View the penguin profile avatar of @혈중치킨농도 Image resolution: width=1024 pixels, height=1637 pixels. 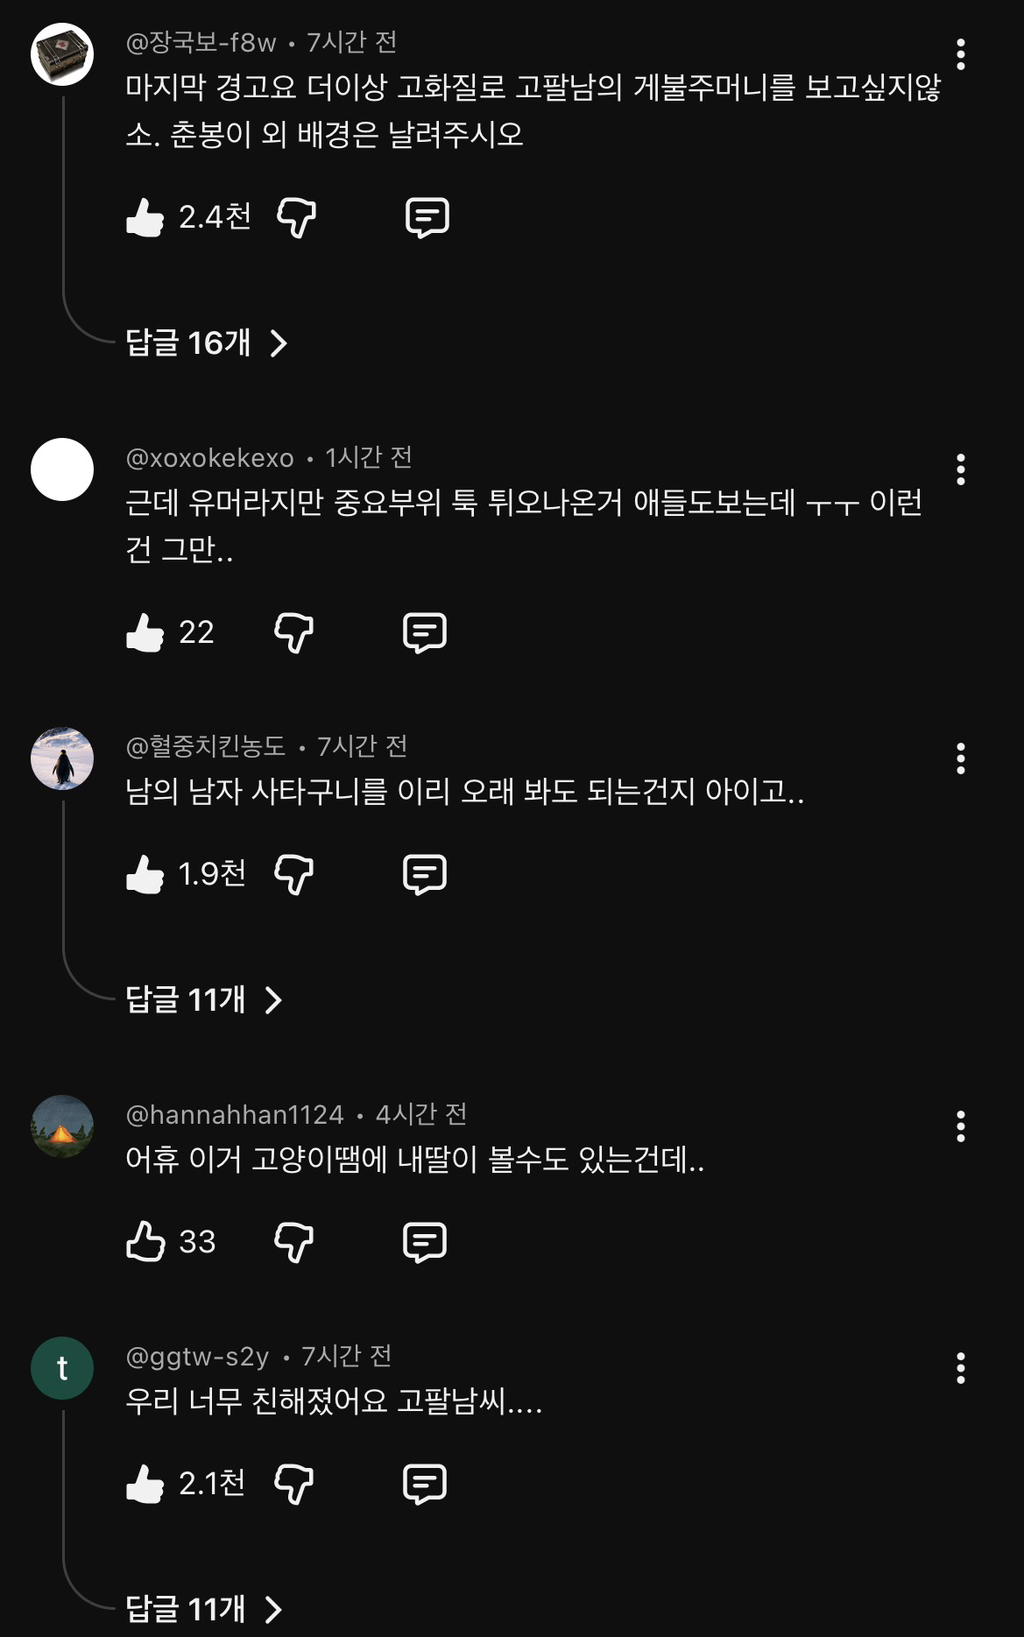pyautogui.click(x=62, y=758)
